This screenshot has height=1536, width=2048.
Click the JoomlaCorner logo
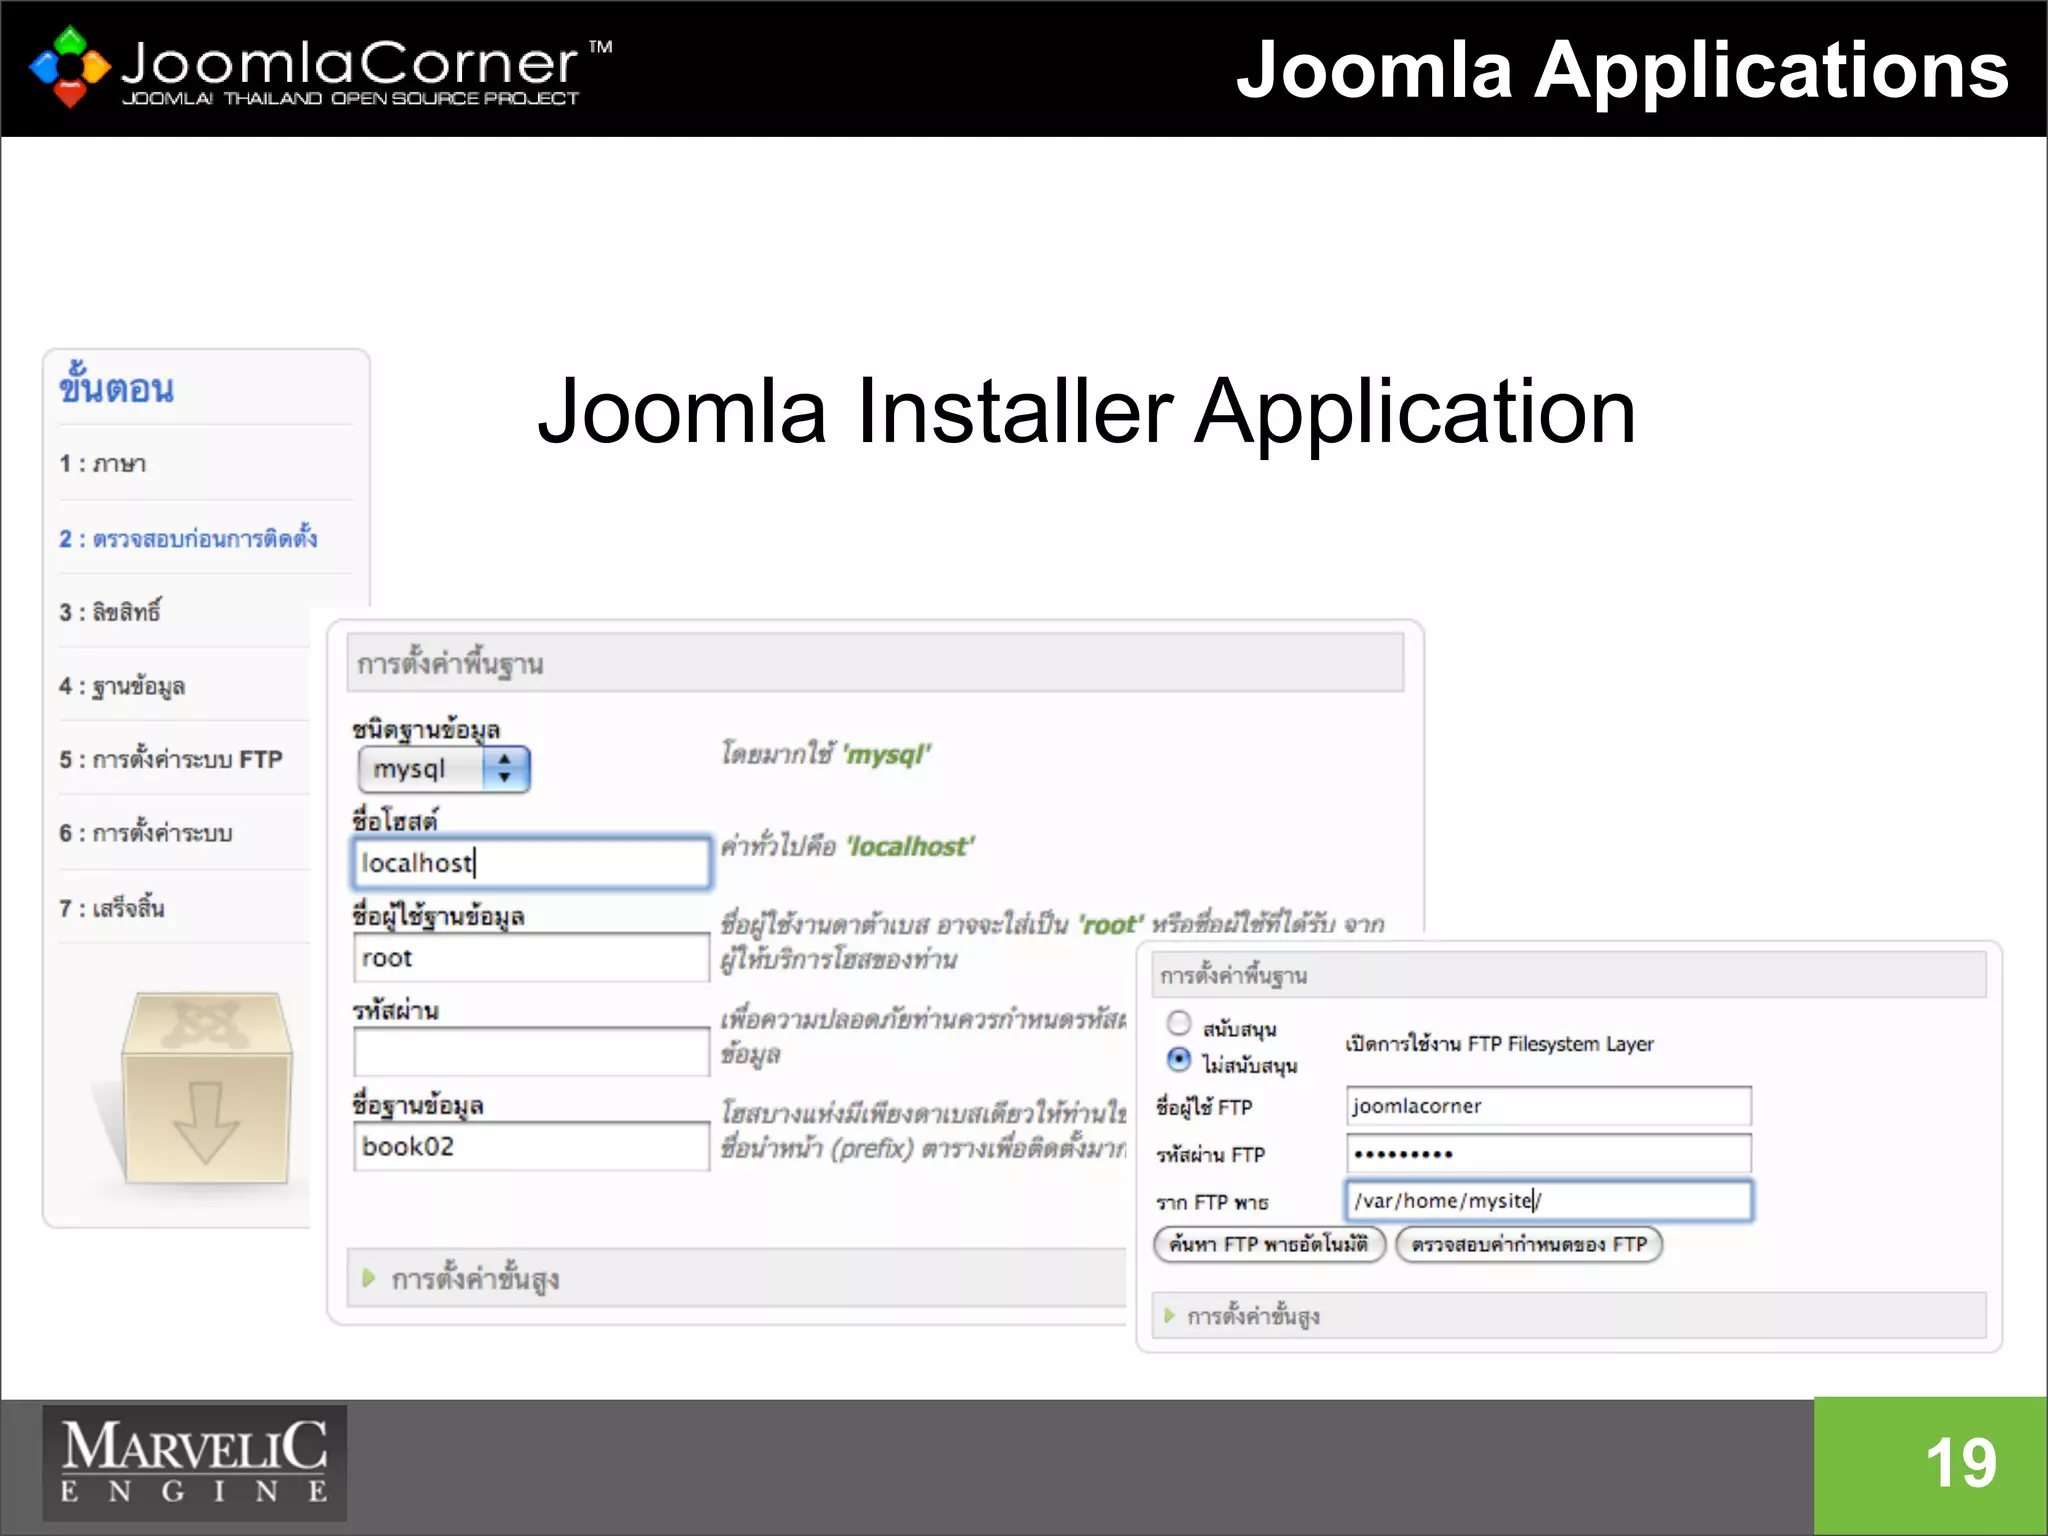[320, 66]
